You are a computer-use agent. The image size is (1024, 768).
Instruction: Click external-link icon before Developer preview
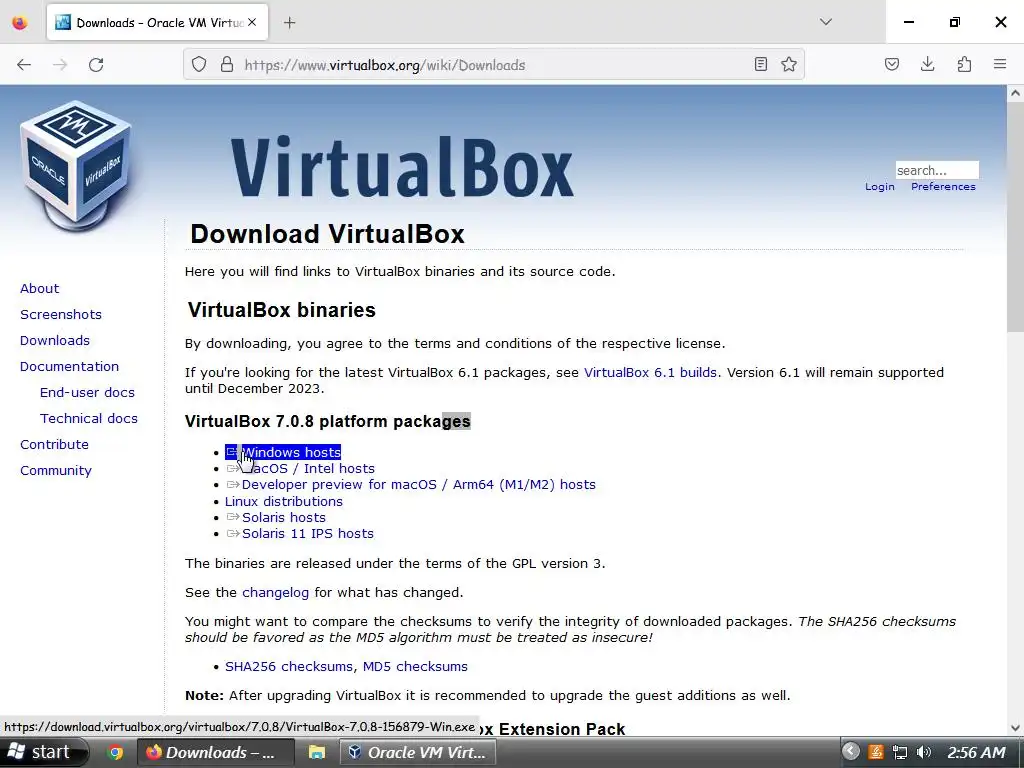click(x=233, y=485)
